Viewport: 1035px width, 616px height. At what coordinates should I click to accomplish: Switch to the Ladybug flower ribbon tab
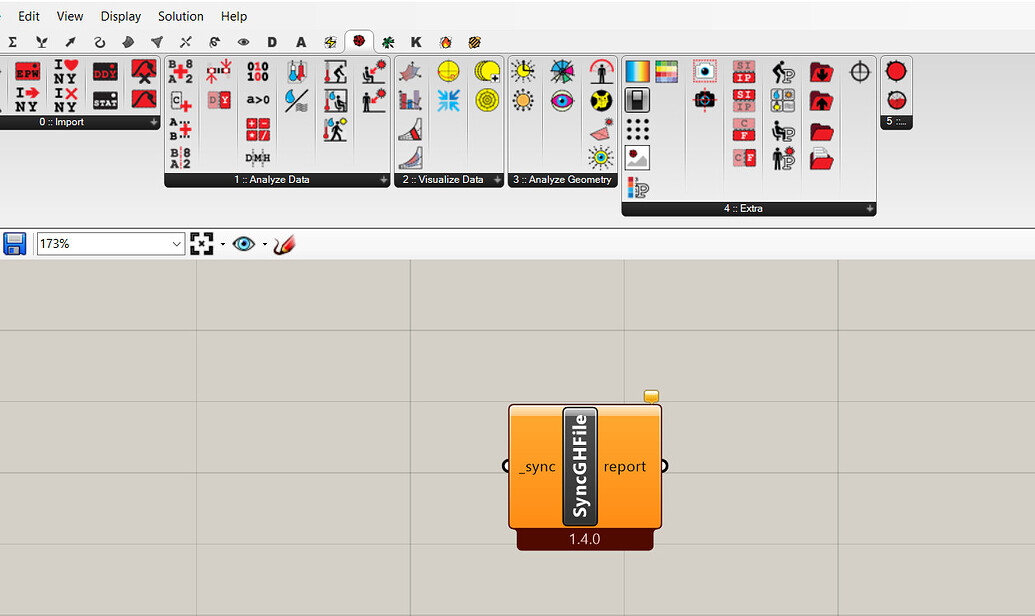tap(360, 41)
